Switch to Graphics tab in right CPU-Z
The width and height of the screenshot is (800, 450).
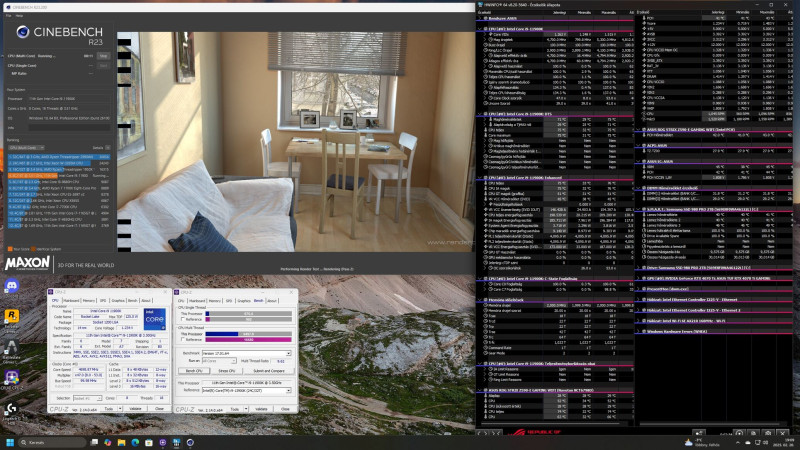click(244, 301)
